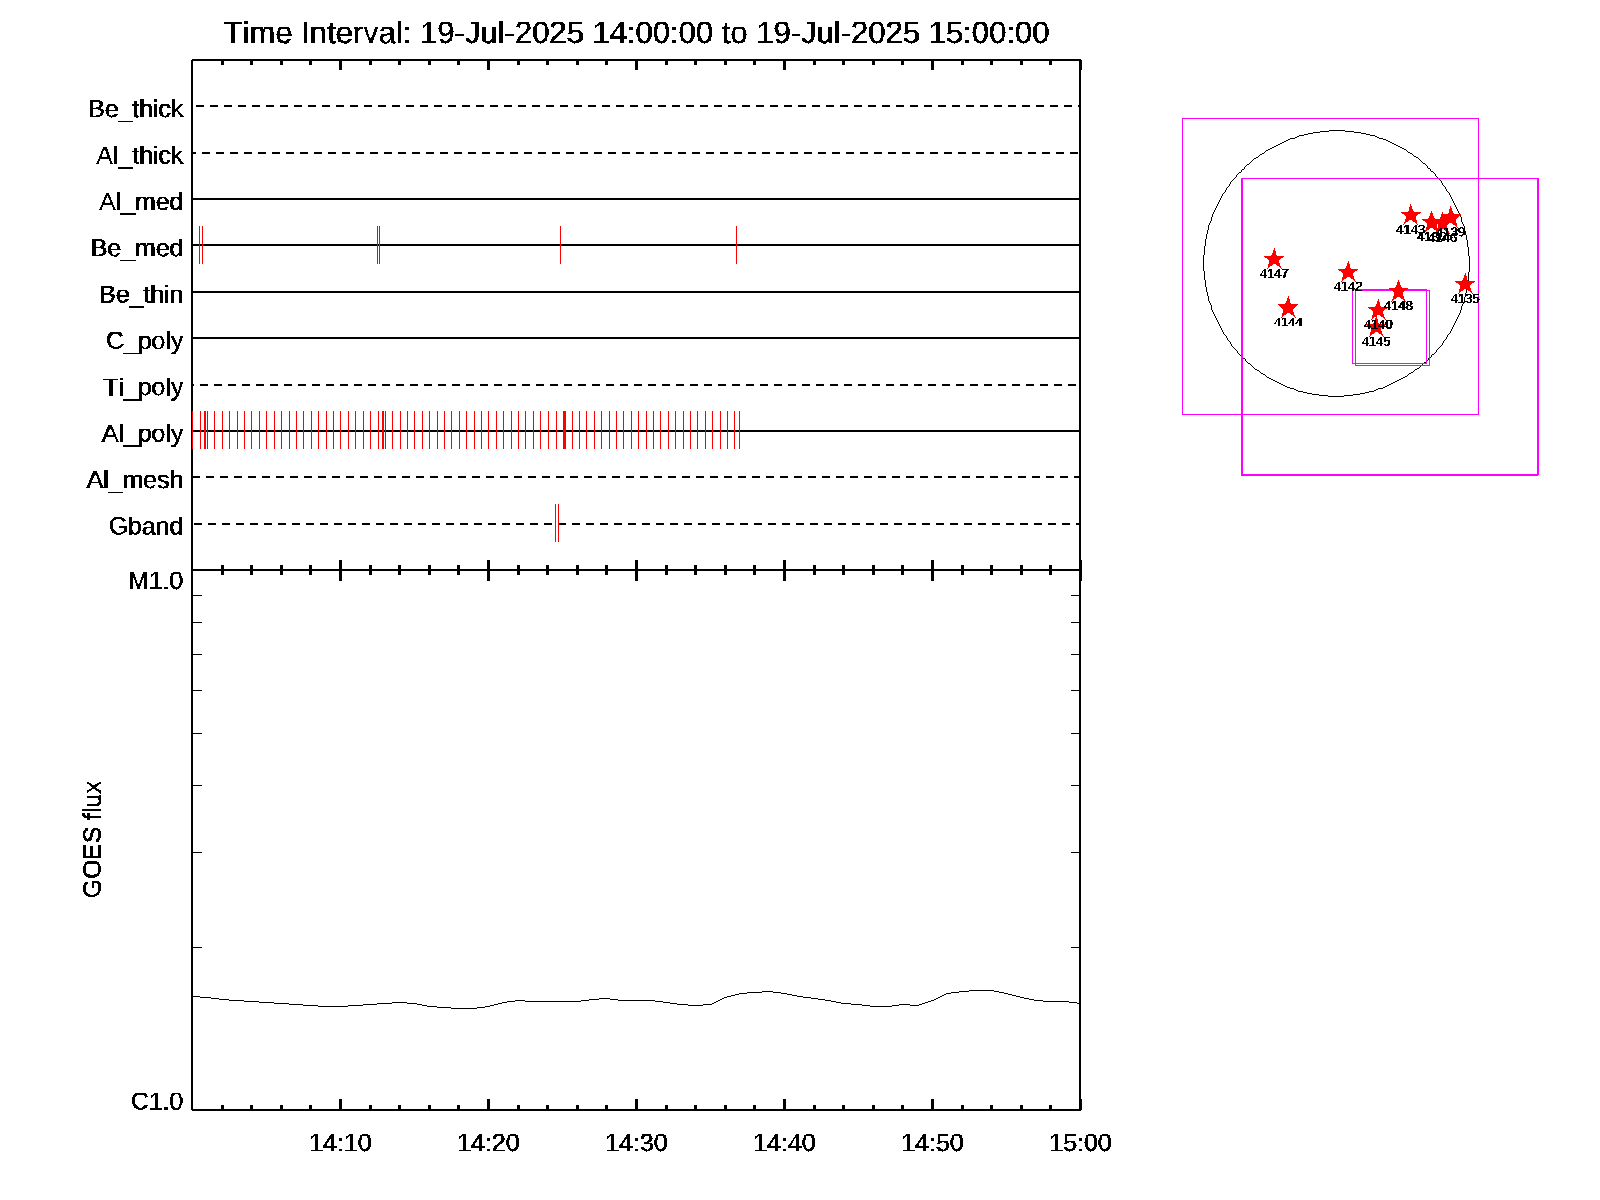Click the star marker for region 4148

coord(1399,291)
